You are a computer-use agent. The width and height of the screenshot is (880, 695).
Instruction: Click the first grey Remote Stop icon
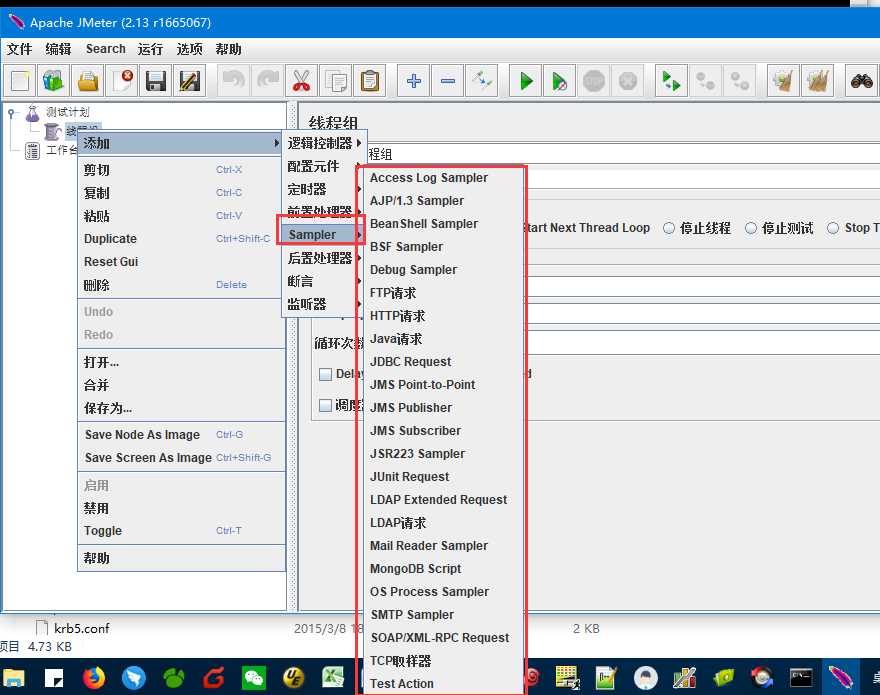click(705, 81)
